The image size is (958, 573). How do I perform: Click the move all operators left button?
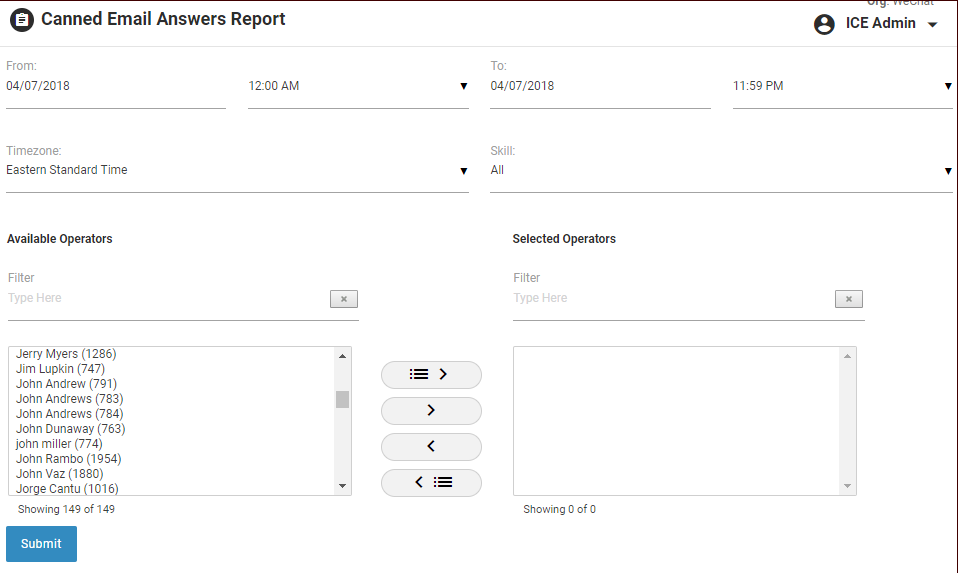[431, 482]
